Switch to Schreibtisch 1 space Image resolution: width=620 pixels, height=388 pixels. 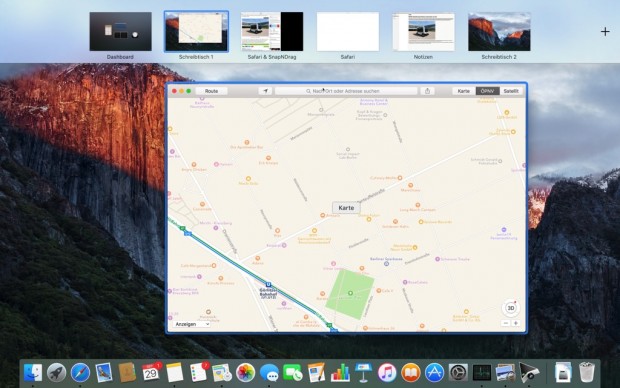point(197,31)
